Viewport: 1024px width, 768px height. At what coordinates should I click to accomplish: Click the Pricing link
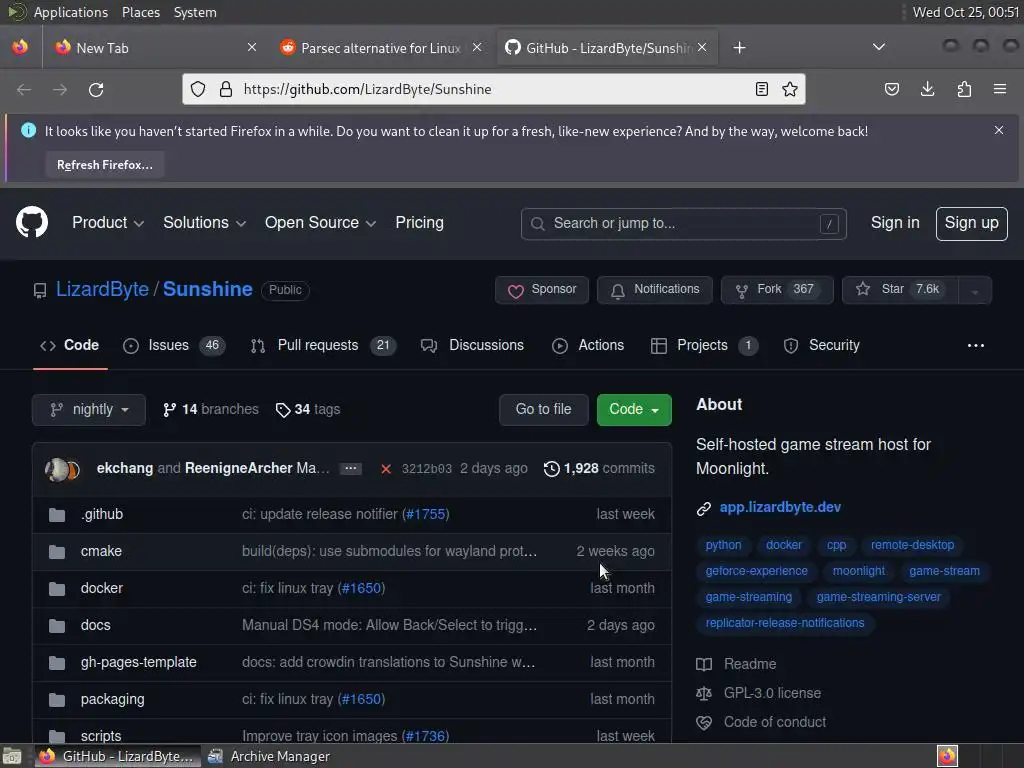click(419, 223)
